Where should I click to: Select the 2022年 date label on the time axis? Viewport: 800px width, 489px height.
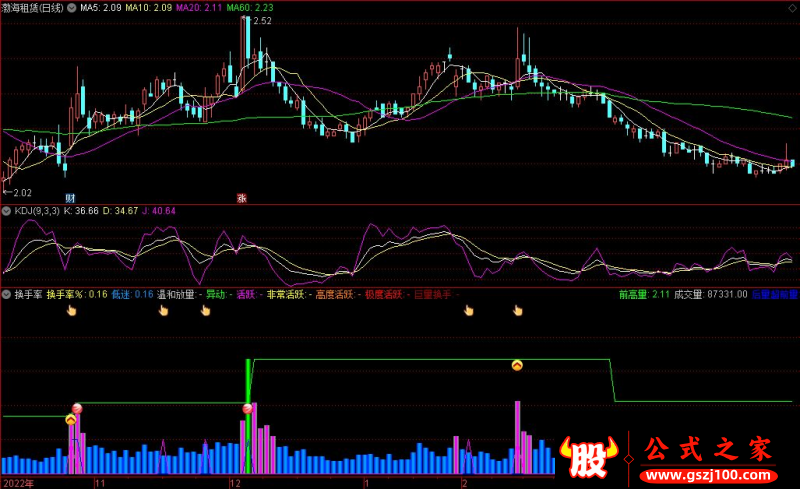[x=17, y=482]
